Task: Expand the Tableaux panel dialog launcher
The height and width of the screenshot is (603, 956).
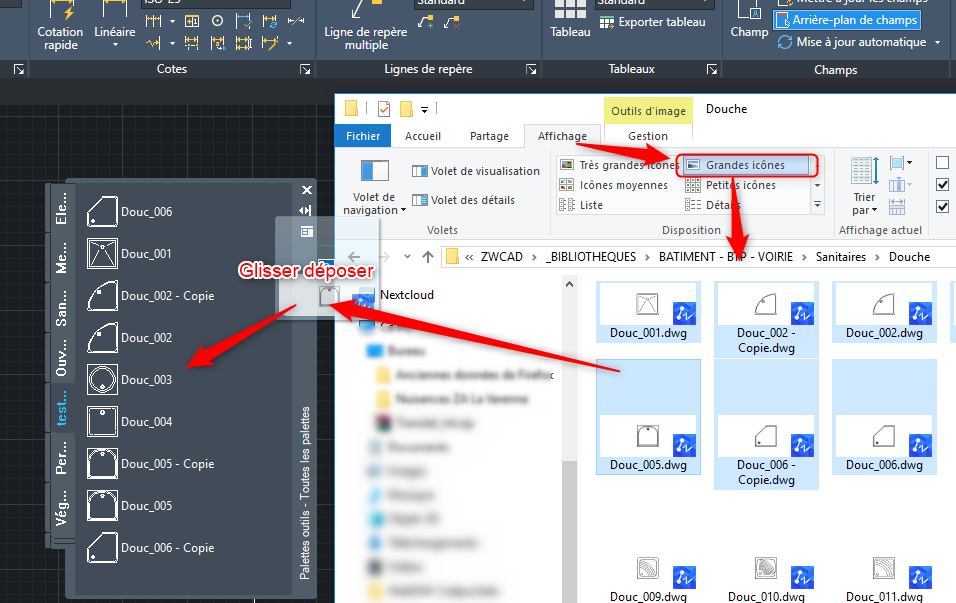Action: click(712, 70)
